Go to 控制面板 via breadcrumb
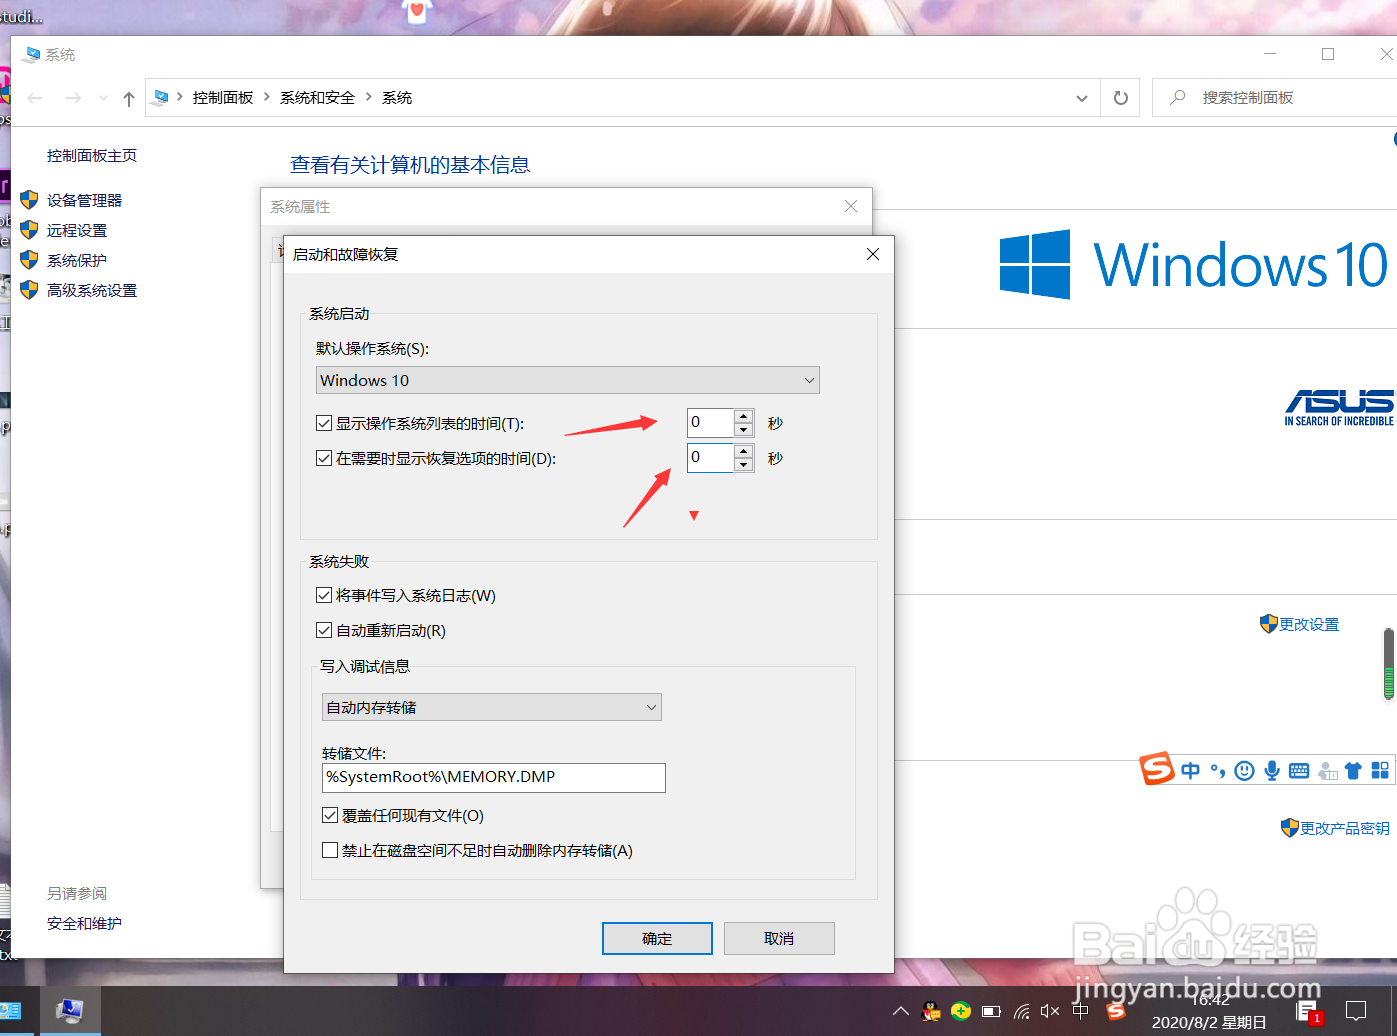1397x1036 pixels. tap(223, 97)
